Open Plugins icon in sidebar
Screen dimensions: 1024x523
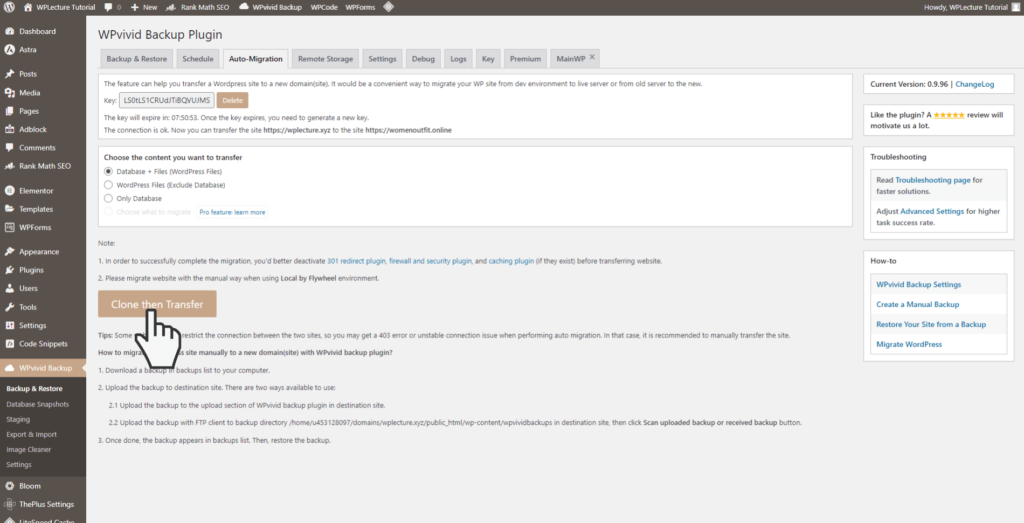(x=10, y=270)
